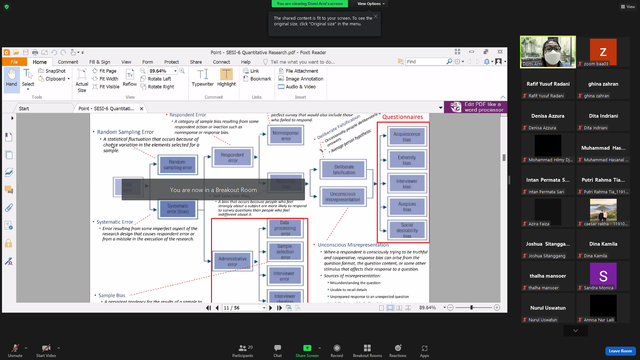Open the Zoom Chat panel
640x360 pixels.
pos(278,350)
